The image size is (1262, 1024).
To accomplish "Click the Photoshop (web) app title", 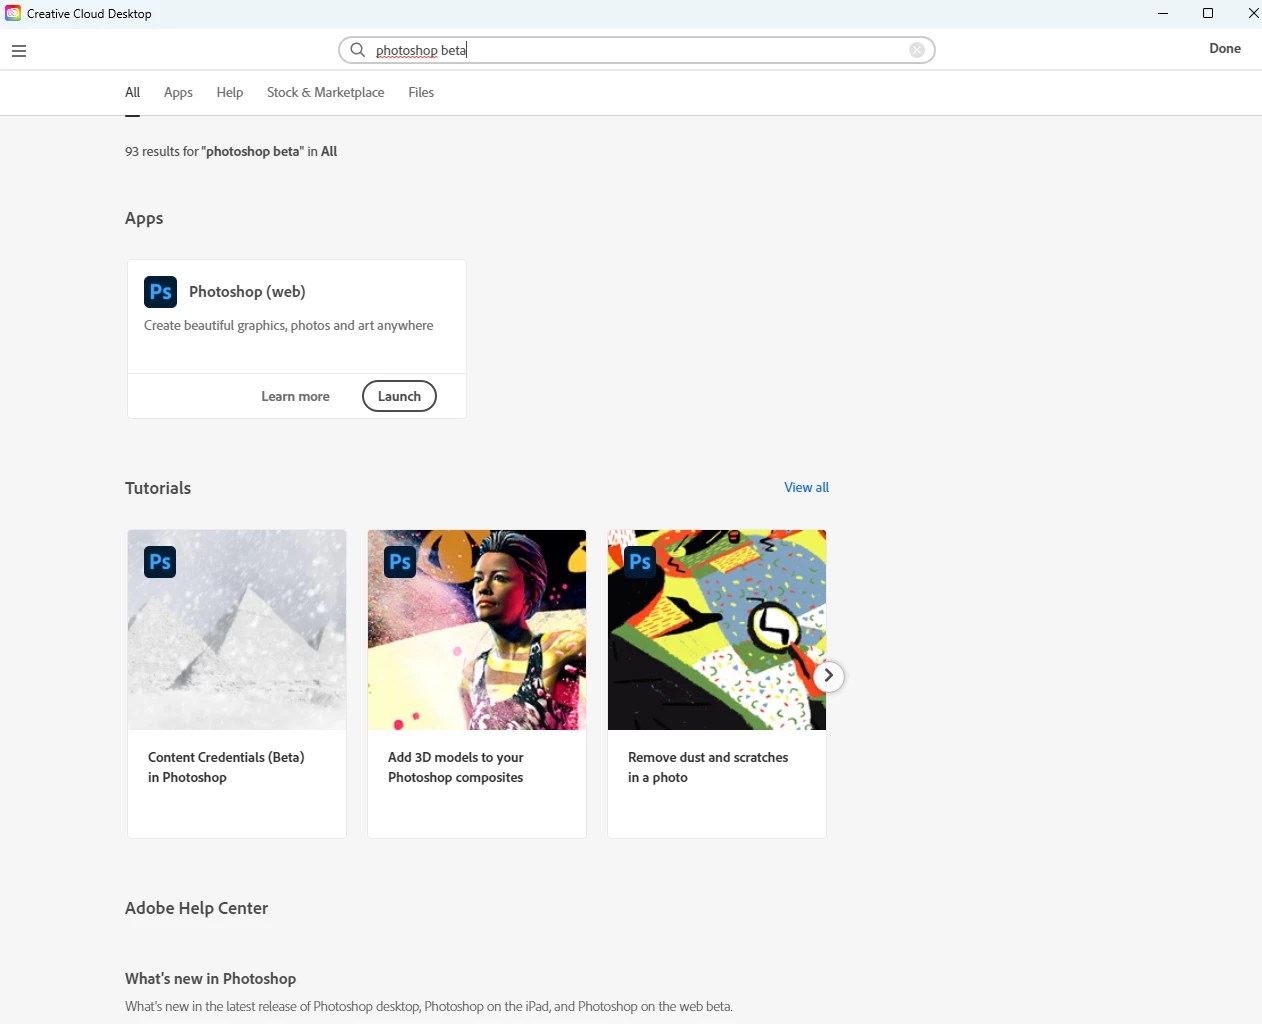I will click(x=247, y=292).
